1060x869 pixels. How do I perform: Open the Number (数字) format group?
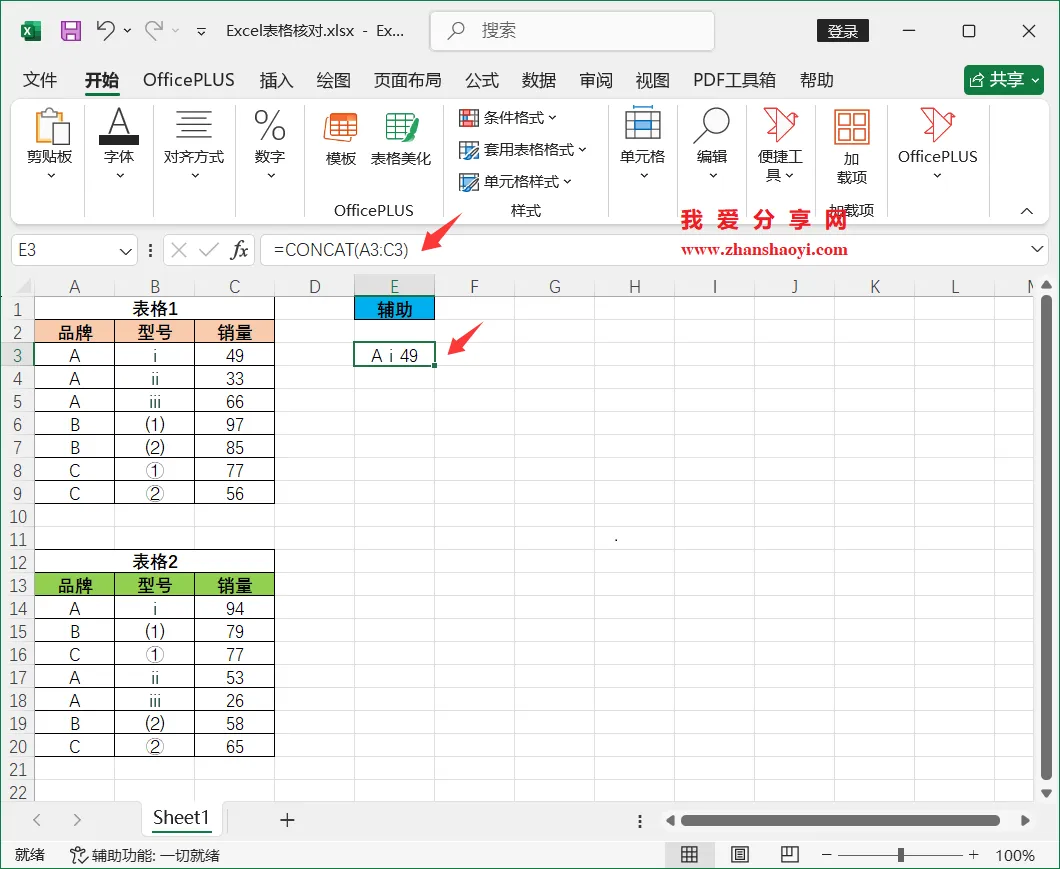(270, 144)
